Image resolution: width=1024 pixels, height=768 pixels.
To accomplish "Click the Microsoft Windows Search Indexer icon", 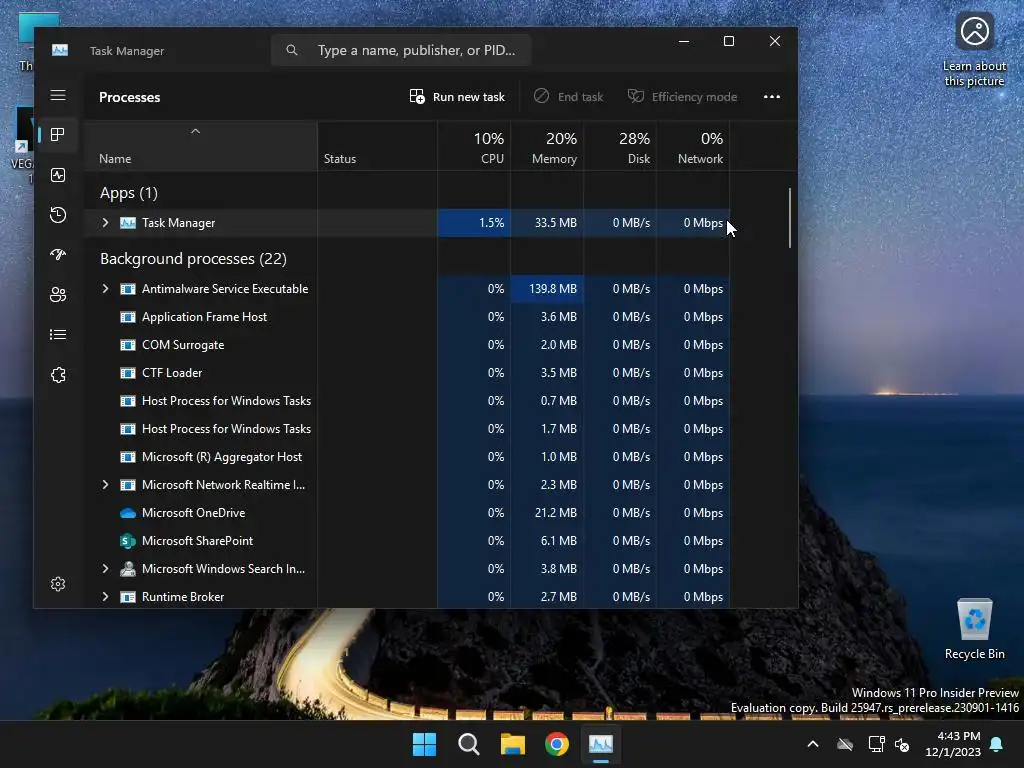I will coord(128,569).
